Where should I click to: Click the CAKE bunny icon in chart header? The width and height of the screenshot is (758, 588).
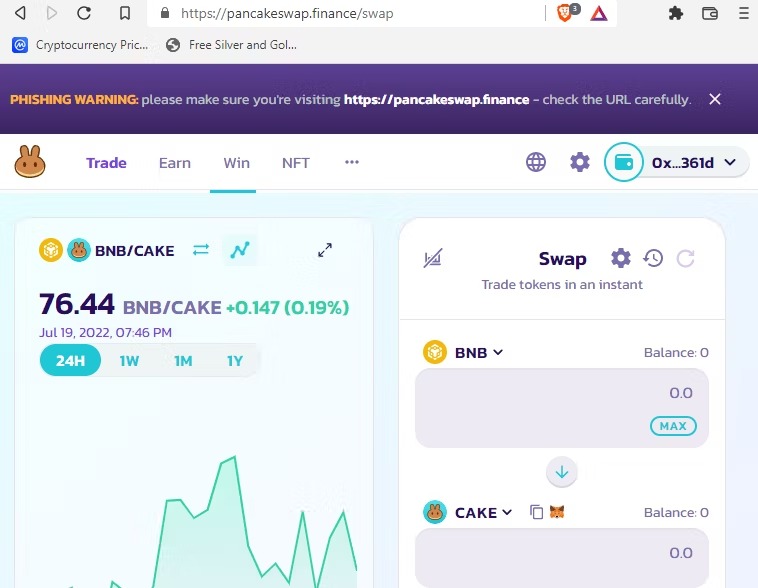pos(78,250)
